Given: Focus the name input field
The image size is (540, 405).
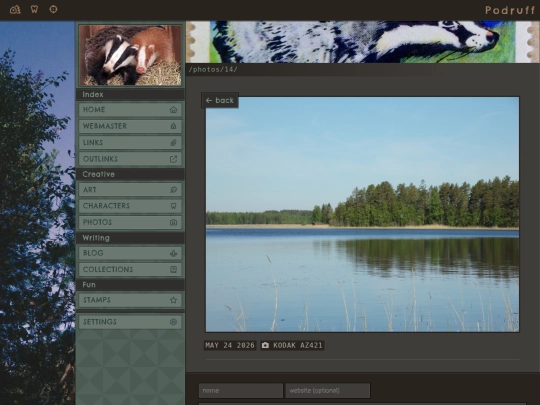Looking at the screenshot, I should [x=241, y=391].
